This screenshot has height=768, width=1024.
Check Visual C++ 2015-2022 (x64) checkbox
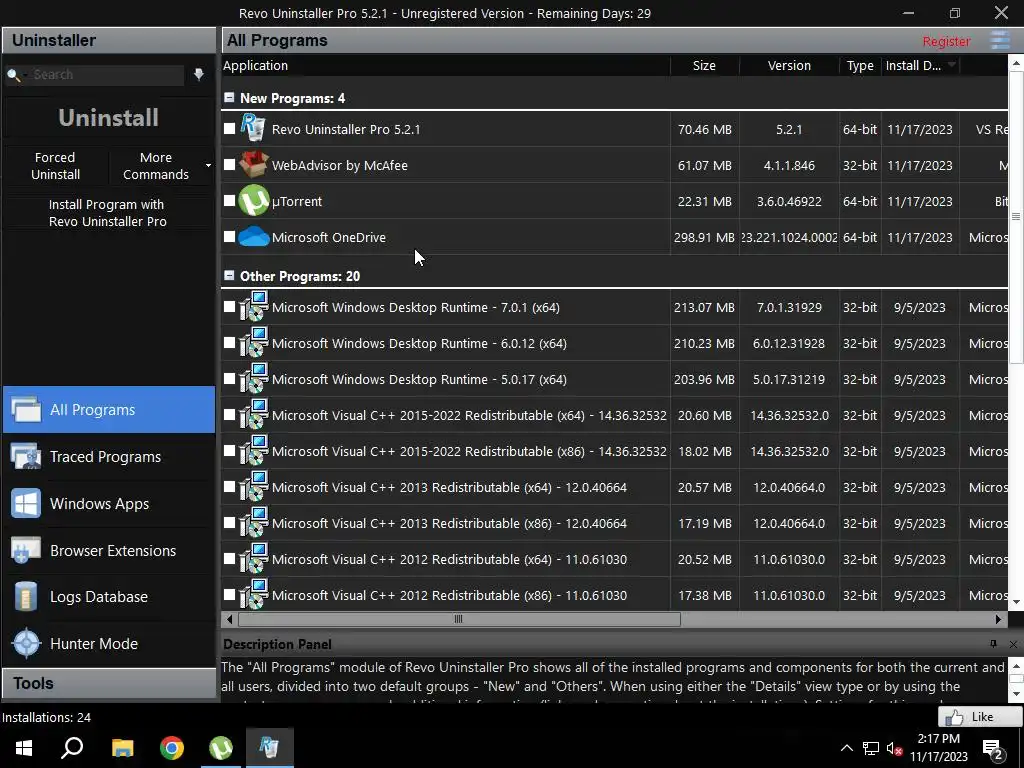point(229,415)
